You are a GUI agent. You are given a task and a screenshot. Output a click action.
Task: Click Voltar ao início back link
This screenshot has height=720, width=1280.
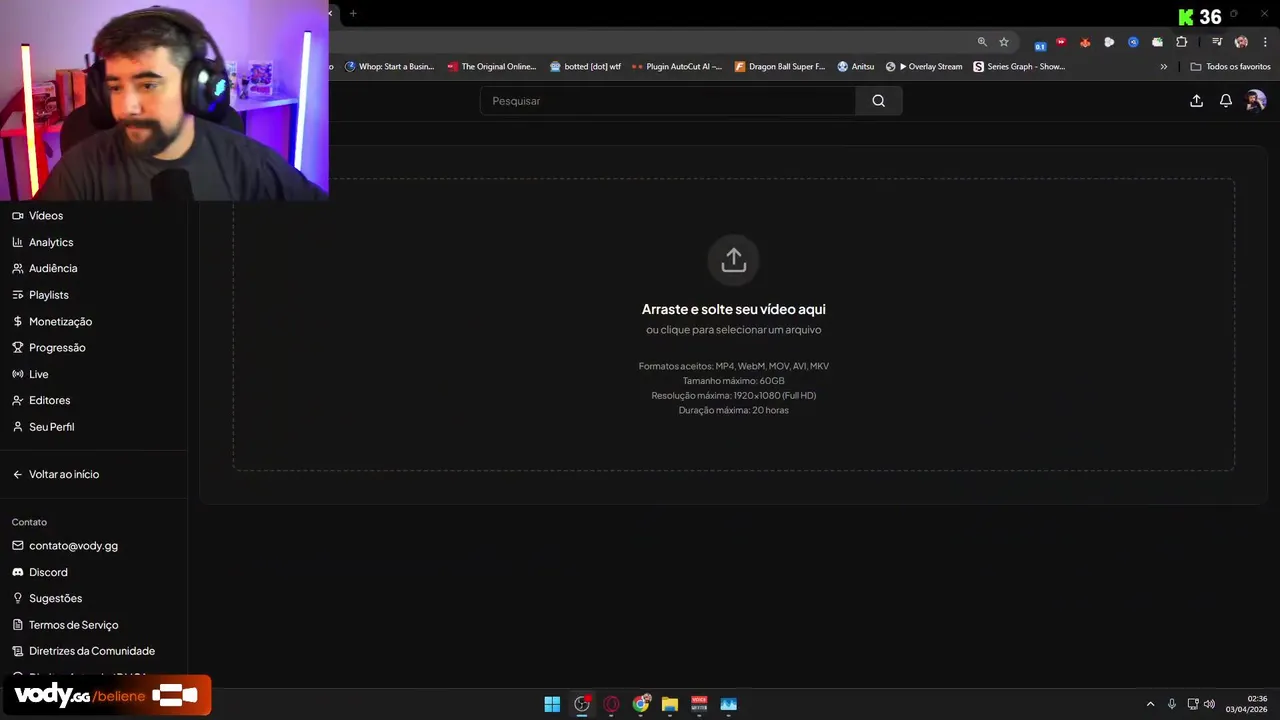[55, 474]
